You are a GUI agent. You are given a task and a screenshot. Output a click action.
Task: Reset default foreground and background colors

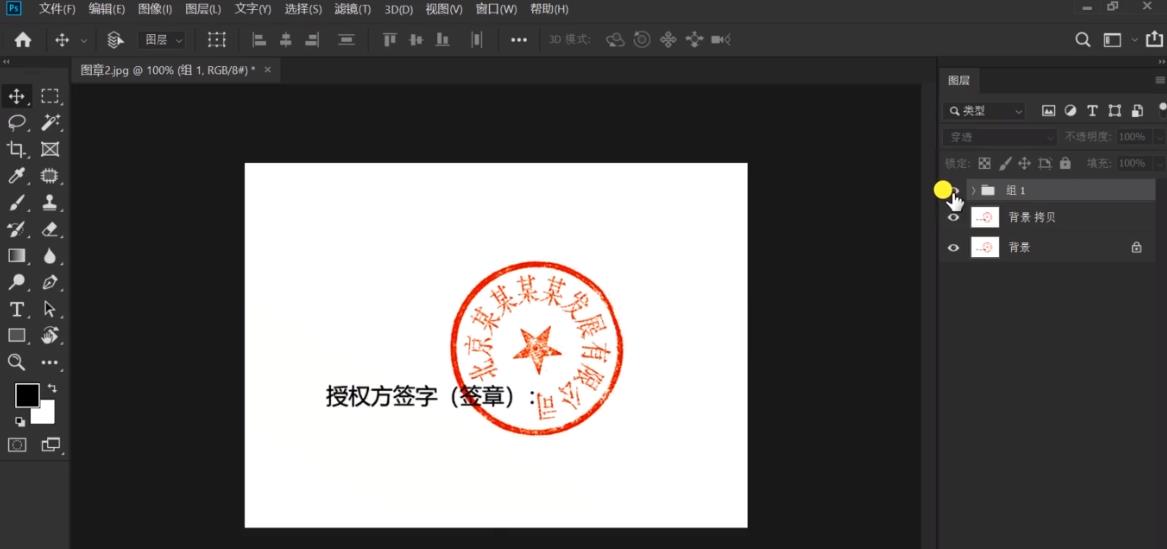20,422
